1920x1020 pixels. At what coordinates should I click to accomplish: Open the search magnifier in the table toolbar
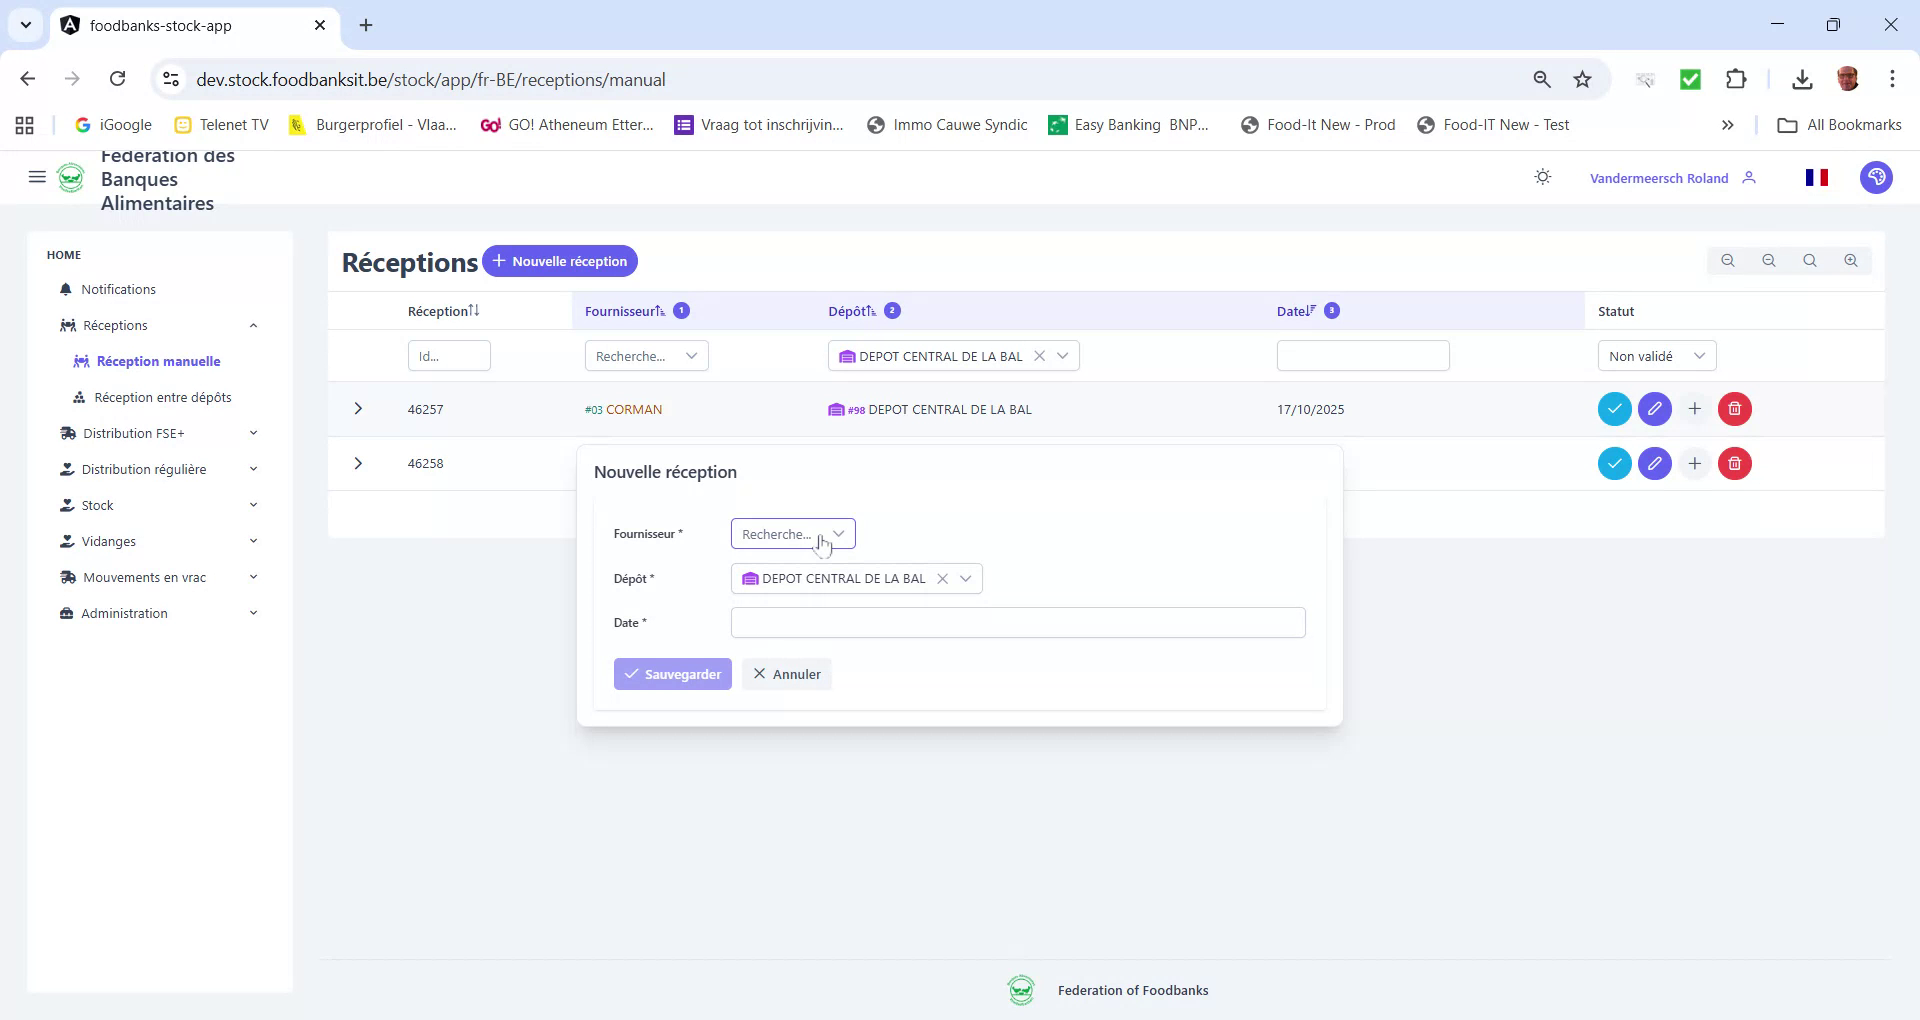(x=1810, y=260)
